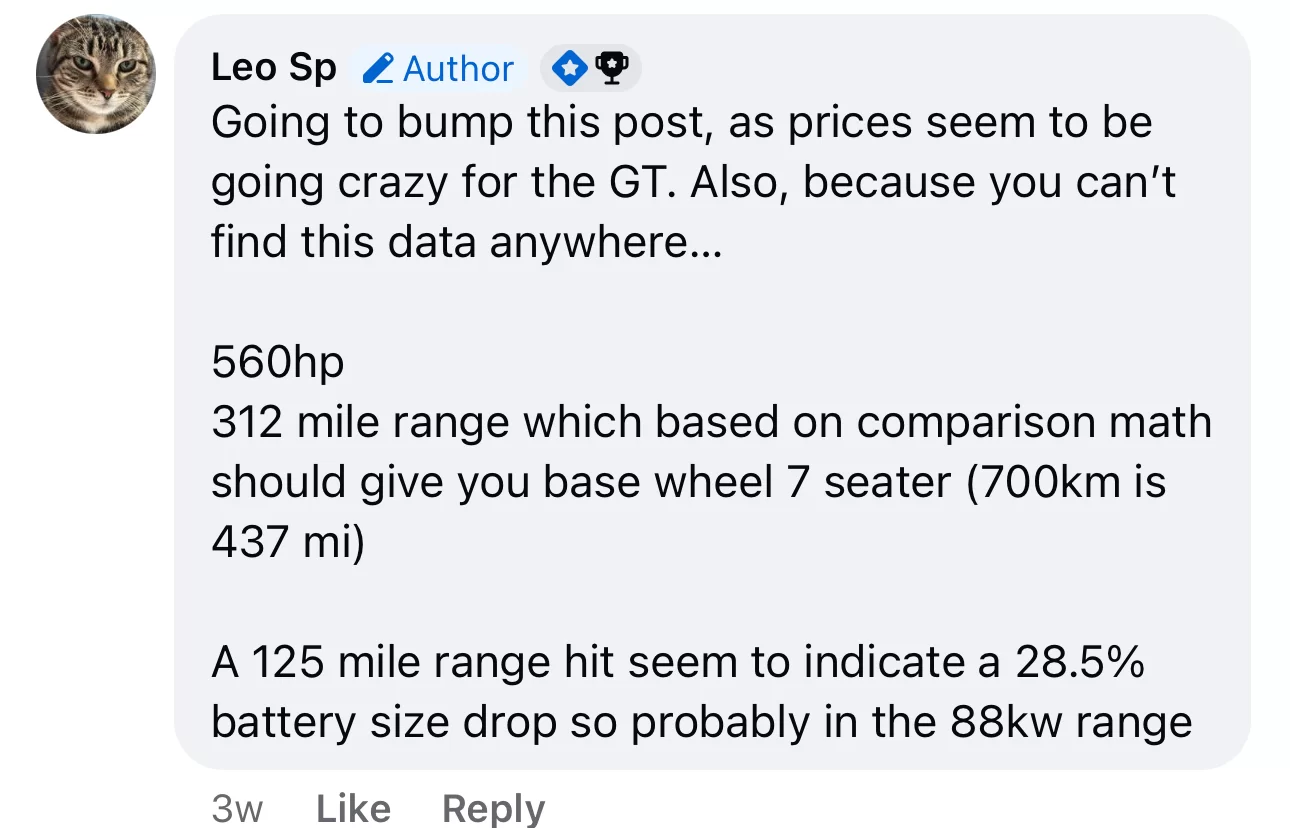Click the trophy badge icon
Screen dimensions: 1290x828
point(611,68)
